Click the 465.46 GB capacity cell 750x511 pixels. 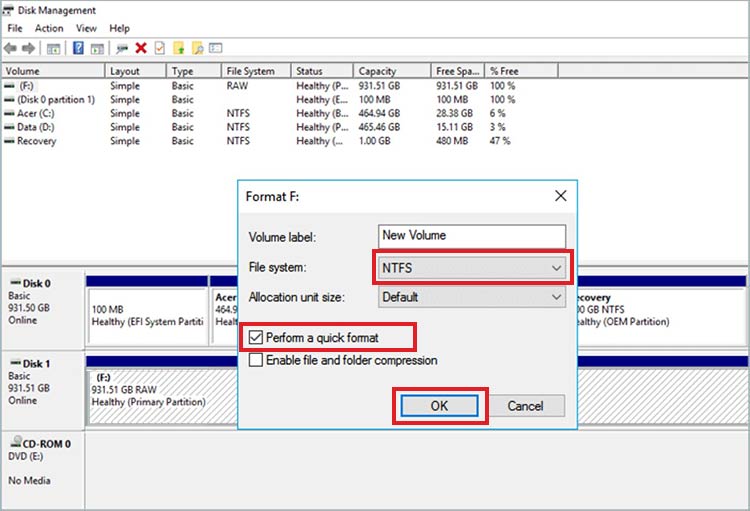pos(379,127)
